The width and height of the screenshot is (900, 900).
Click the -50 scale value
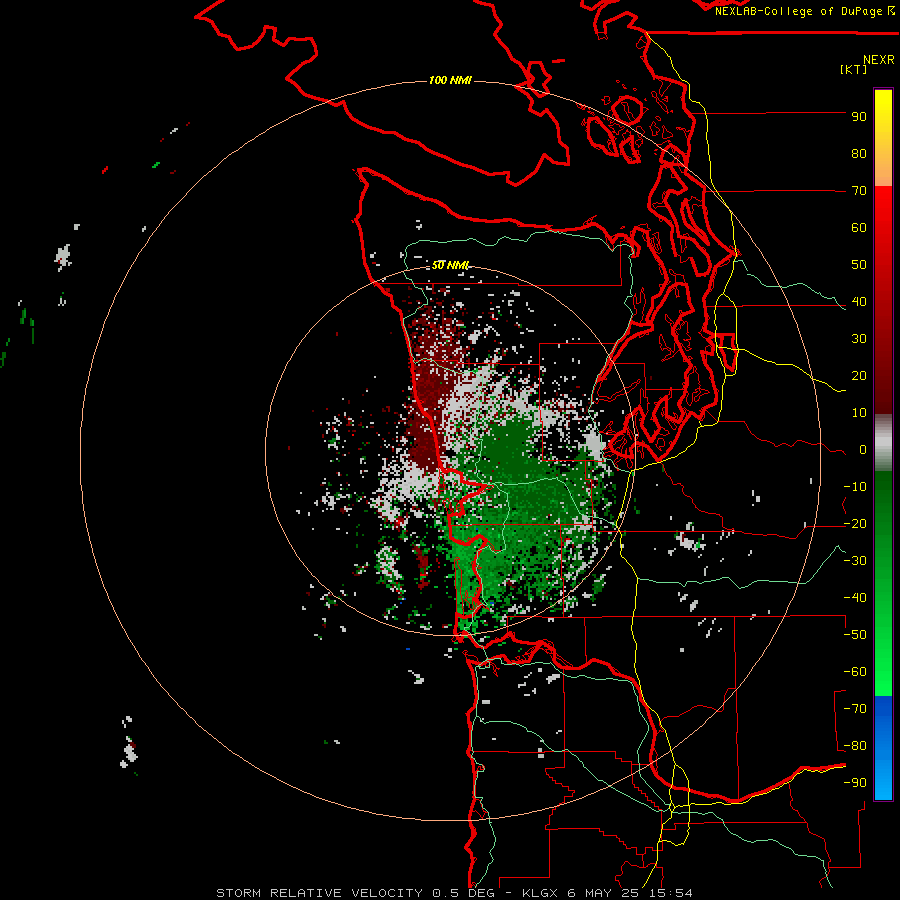click(855, 635)
